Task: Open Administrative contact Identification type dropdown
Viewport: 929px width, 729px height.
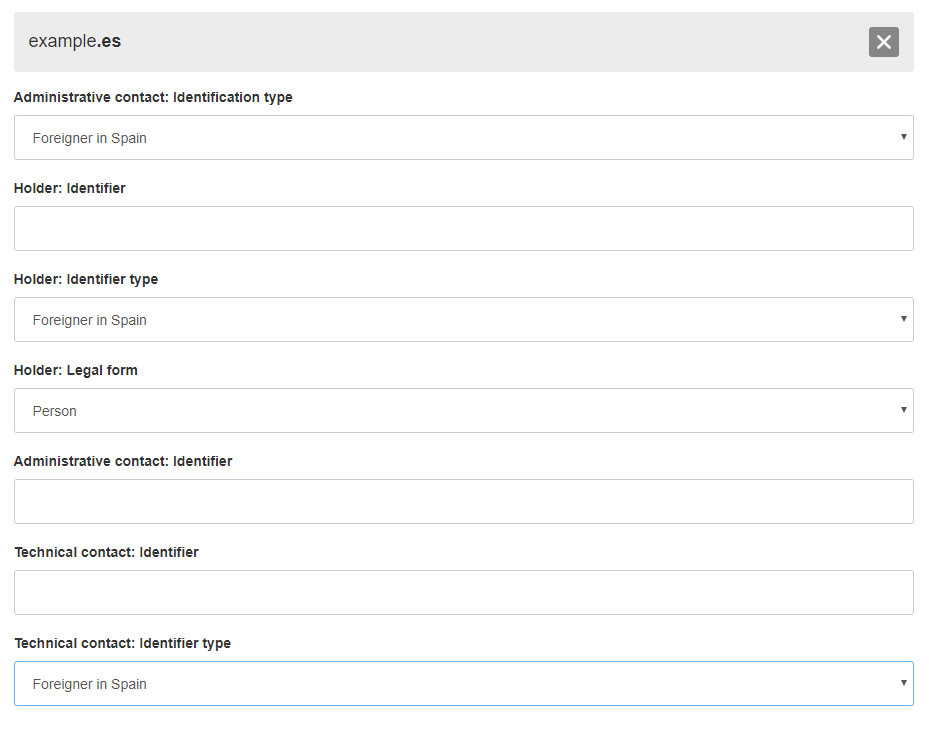Action: tap(463, 138)
